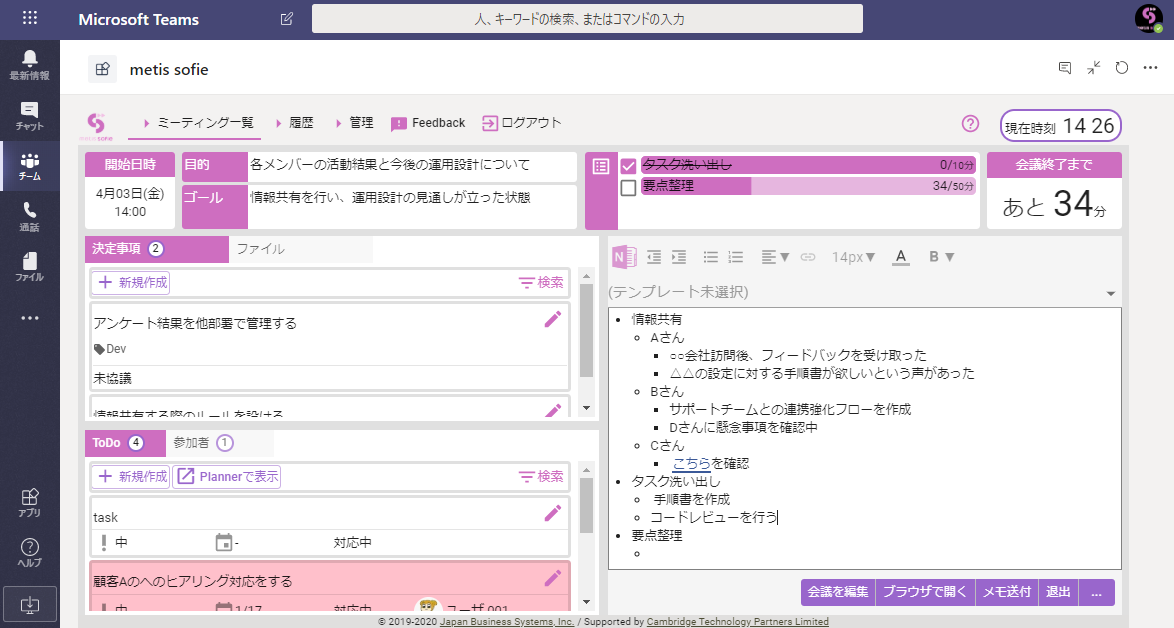Open Apps store in the sidebar
Screen dimensions: 1174x628
click(x=30, y=502)
